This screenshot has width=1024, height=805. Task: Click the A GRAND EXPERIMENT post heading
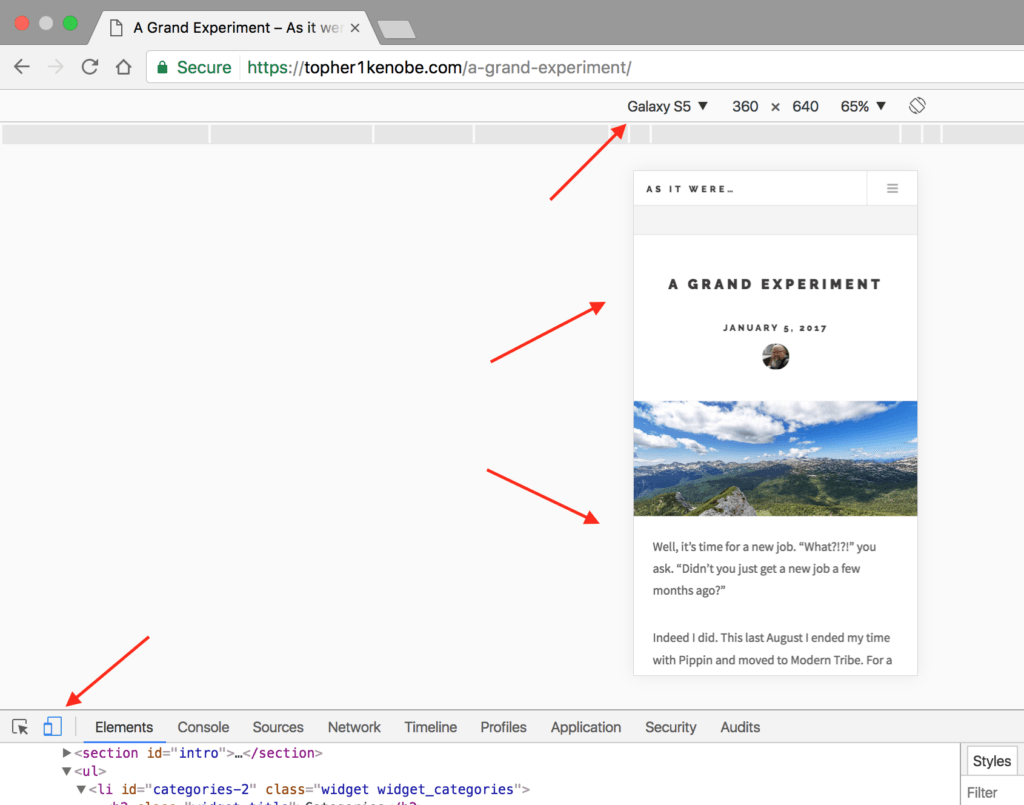[x=775, y=284]
